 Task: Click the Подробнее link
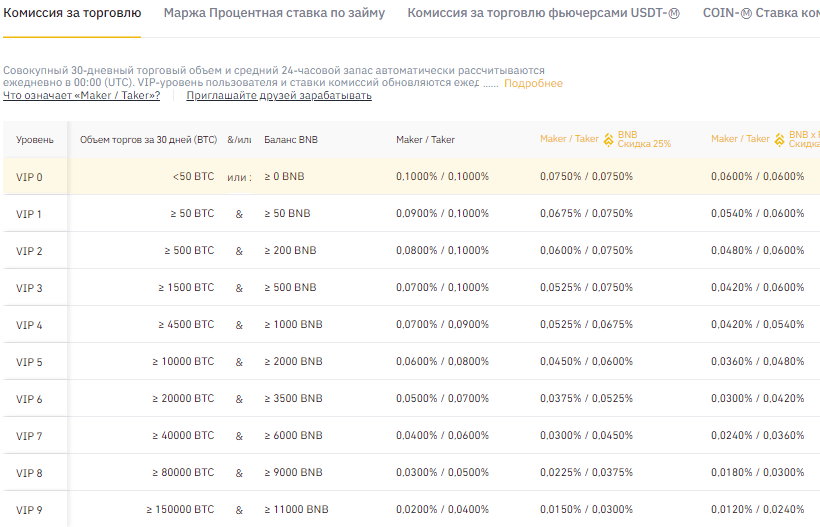coord(533,83)
